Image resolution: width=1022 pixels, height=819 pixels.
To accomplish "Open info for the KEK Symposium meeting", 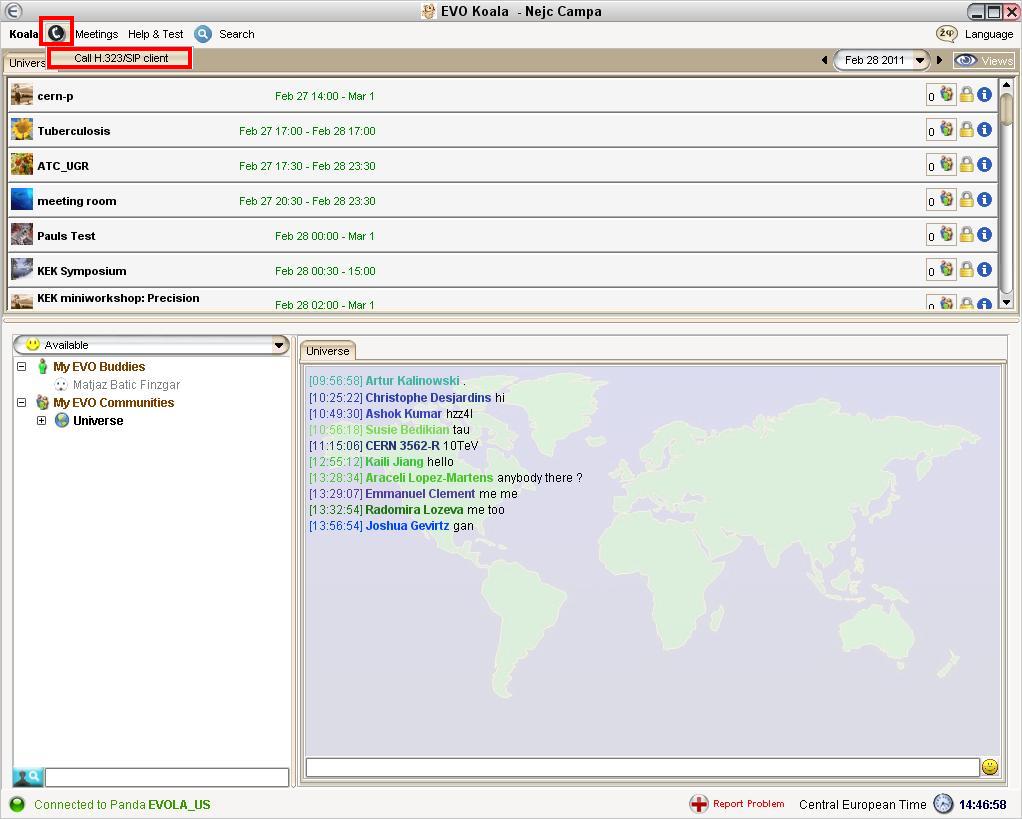I will [x=984, y=270].
